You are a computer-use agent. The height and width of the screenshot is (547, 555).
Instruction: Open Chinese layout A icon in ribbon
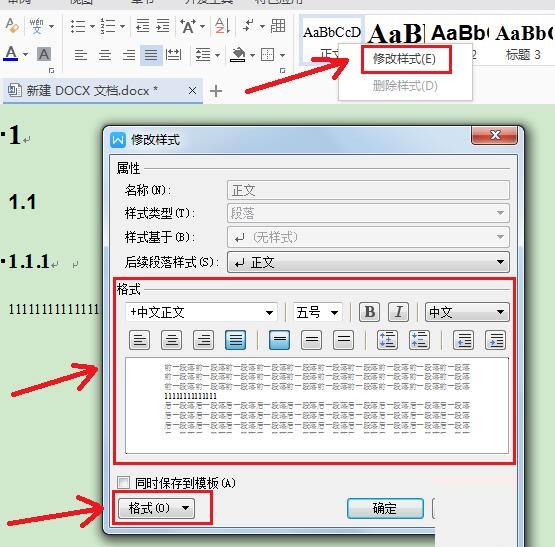coord(188,26)
